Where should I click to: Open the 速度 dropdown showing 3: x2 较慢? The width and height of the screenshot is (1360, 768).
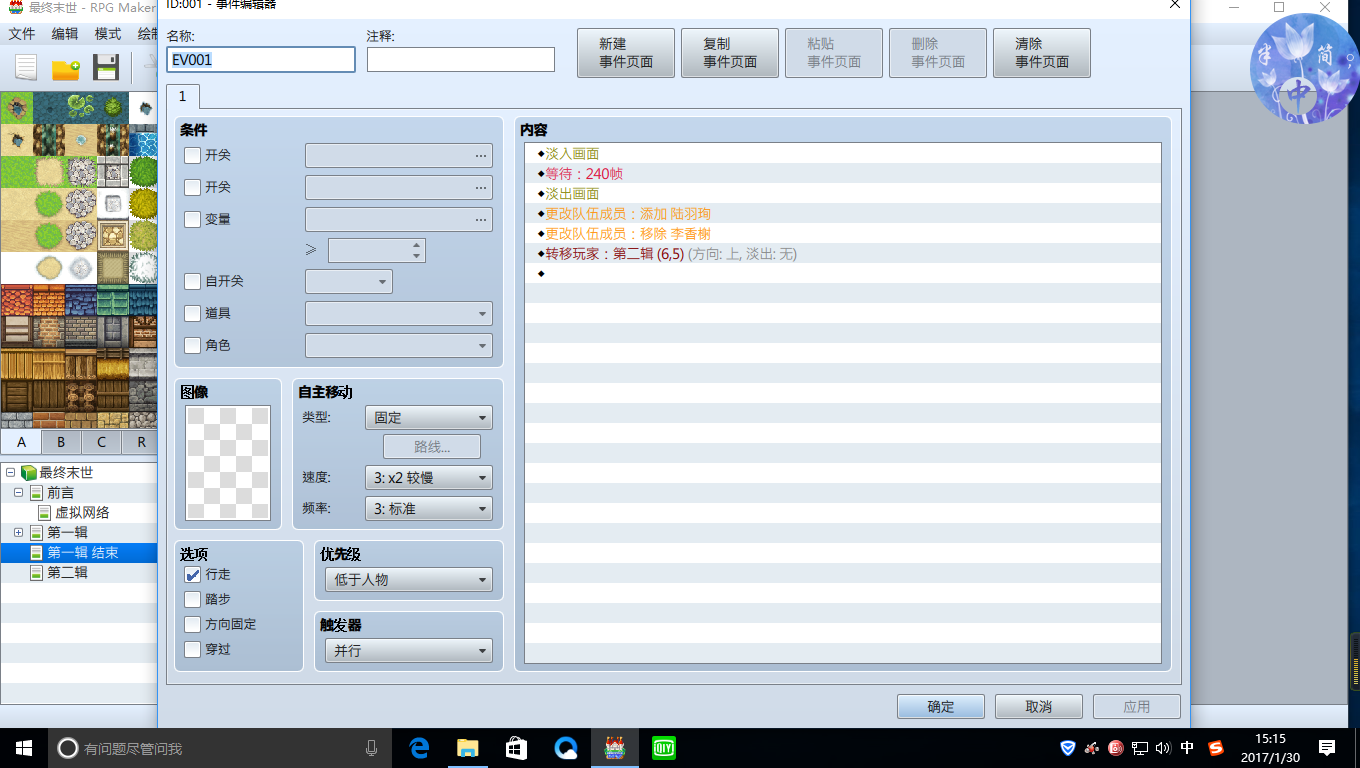pos(429,478)
